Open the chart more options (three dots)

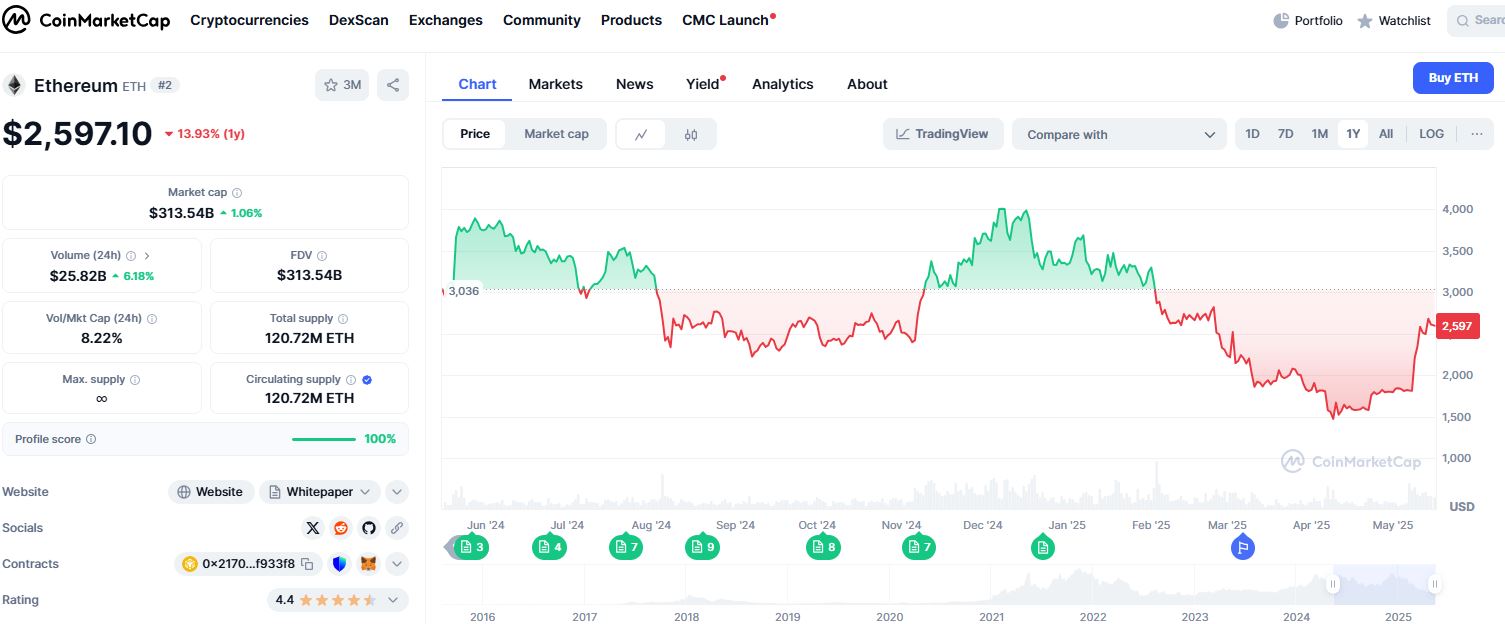click(x=1476, y=134)
